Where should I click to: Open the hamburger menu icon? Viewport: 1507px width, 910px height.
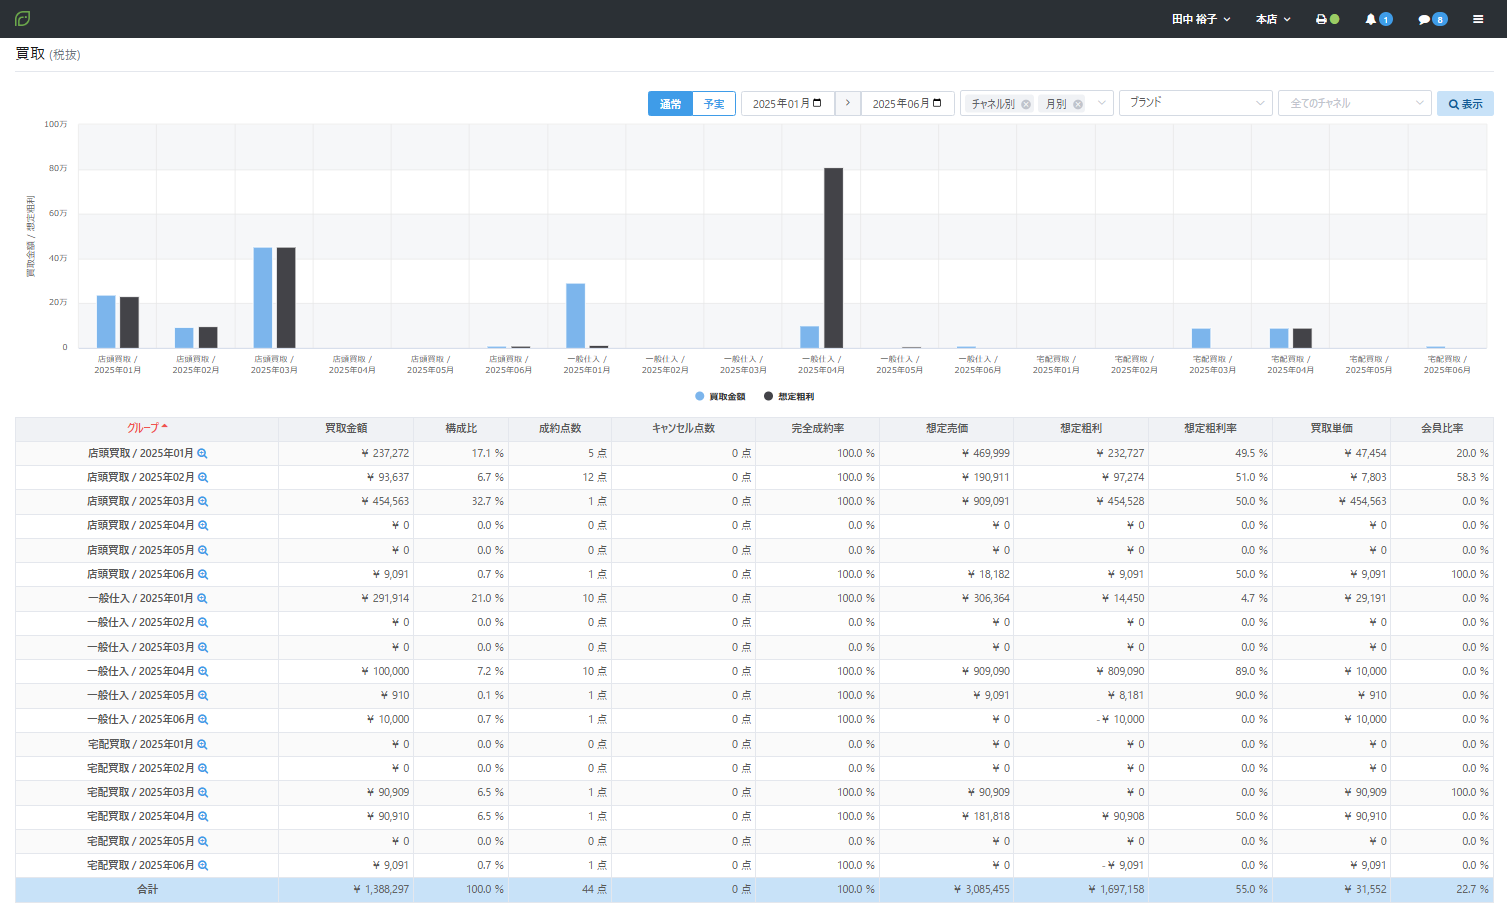coord(1477,19)
